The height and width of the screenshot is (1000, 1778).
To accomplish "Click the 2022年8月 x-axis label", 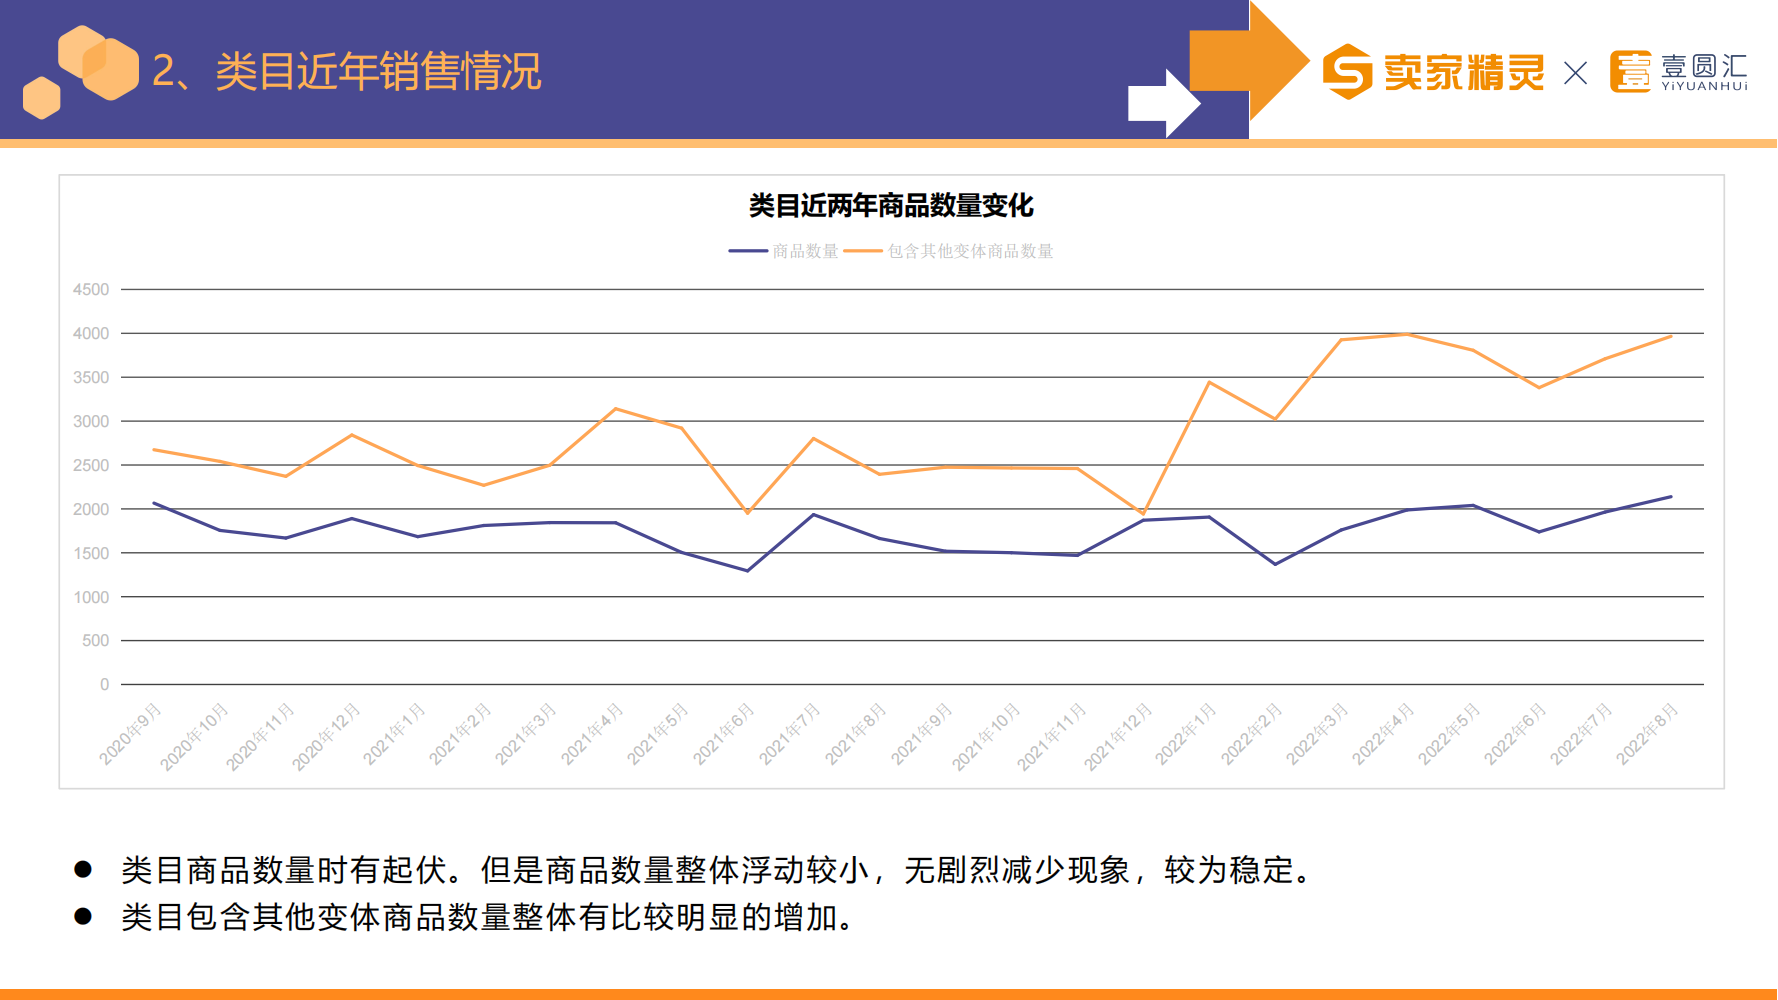I will point(1648,734).
